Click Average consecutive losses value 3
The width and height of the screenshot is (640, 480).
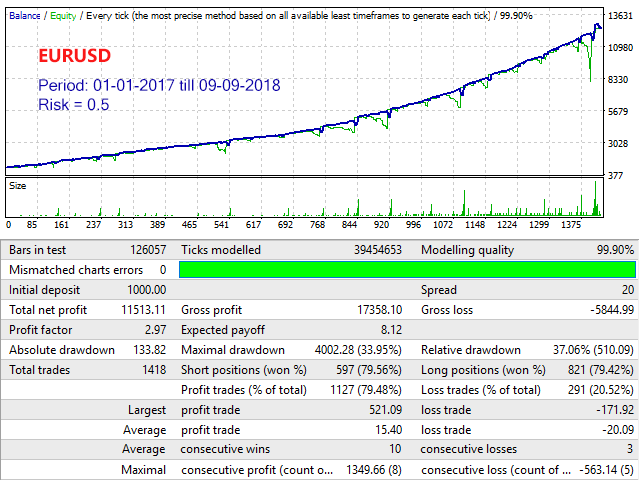(630, 449)
